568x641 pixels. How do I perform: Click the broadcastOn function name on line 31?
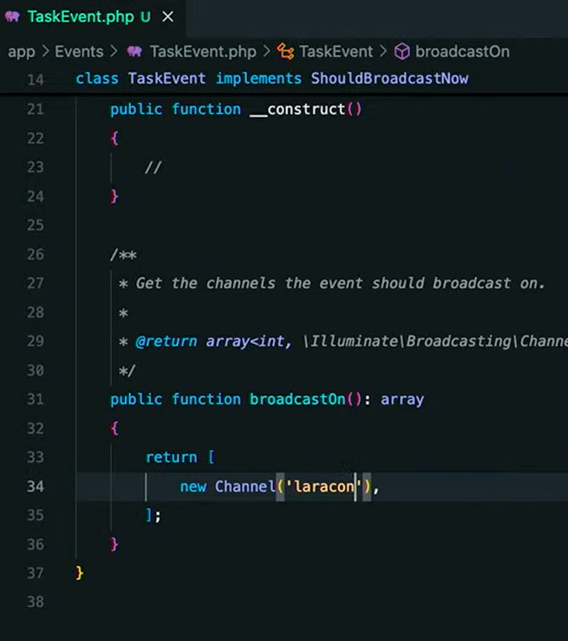[x=298, y=399]
